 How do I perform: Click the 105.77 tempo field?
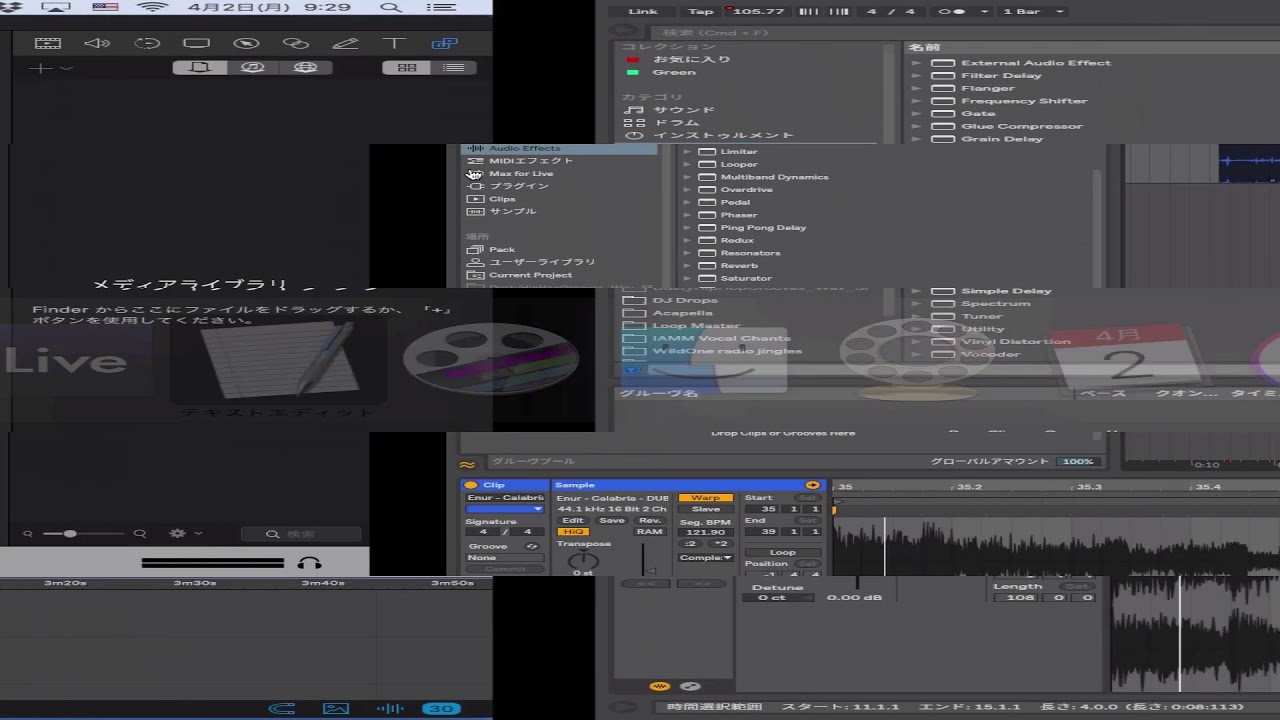[759, 12]
